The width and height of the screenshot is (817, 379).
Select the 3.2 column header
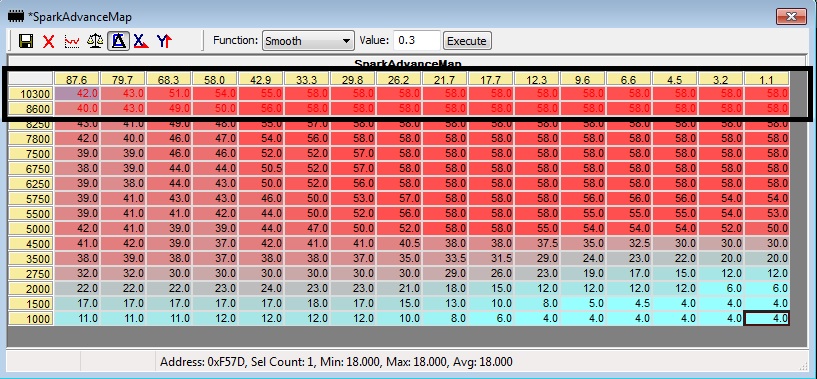point(721,79)
